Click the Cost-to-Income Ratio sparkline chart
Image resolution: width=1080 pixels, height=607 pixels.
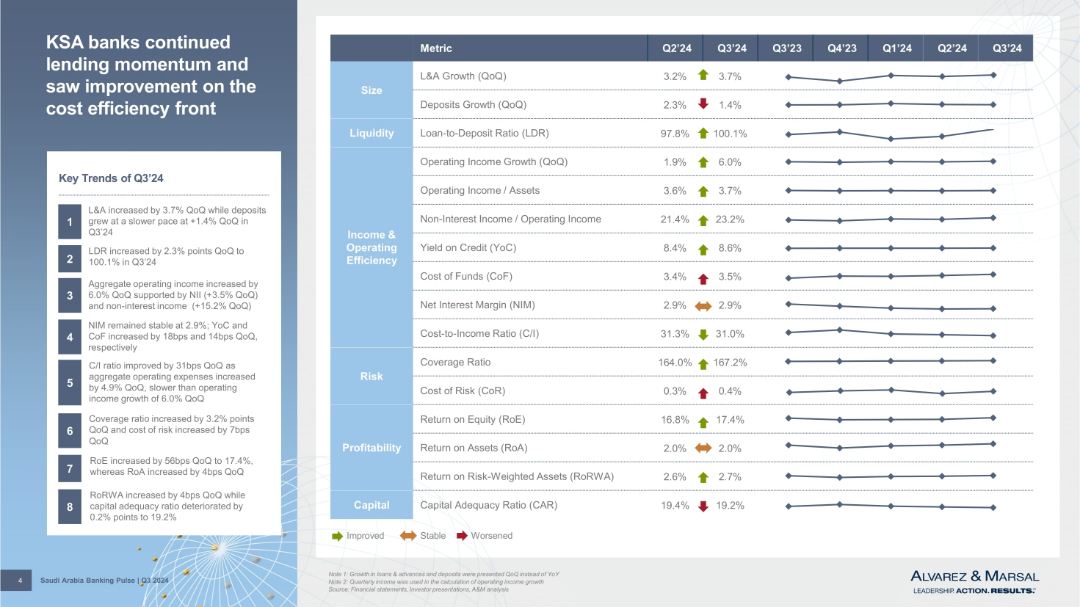coord(891,333)
